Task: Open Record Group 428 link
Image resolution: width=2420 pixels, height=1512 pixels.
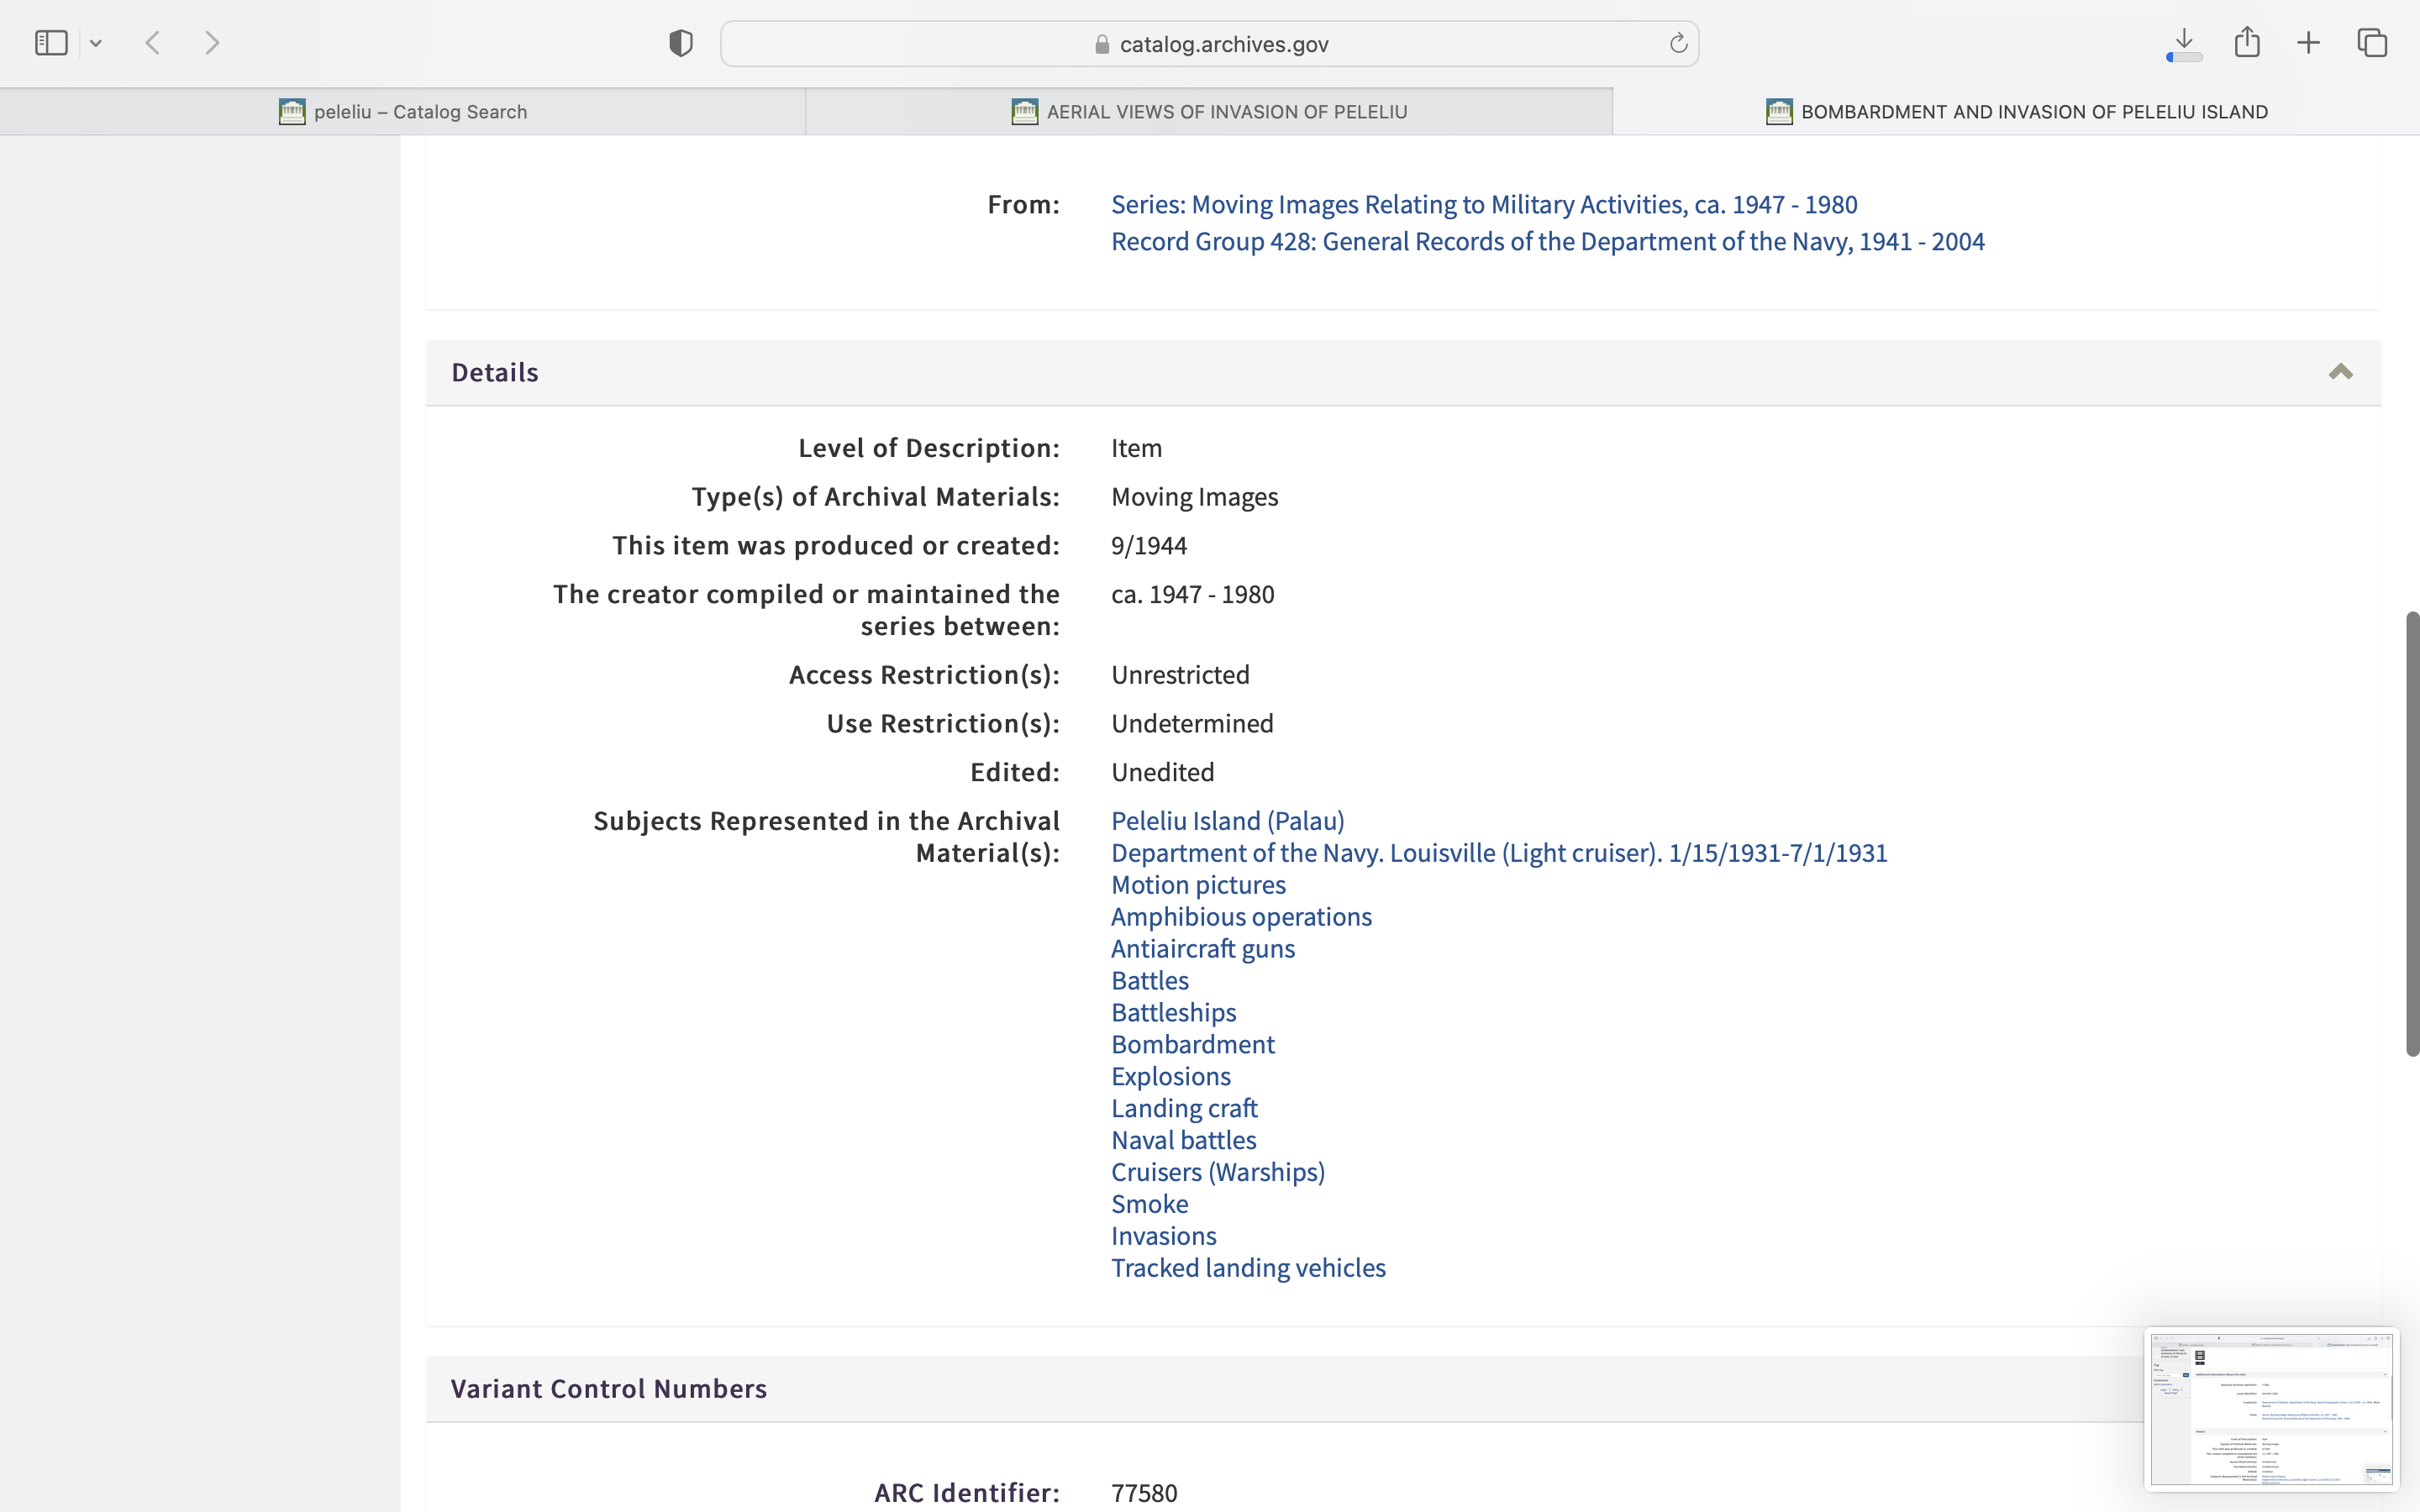Action: [1547, 242]
